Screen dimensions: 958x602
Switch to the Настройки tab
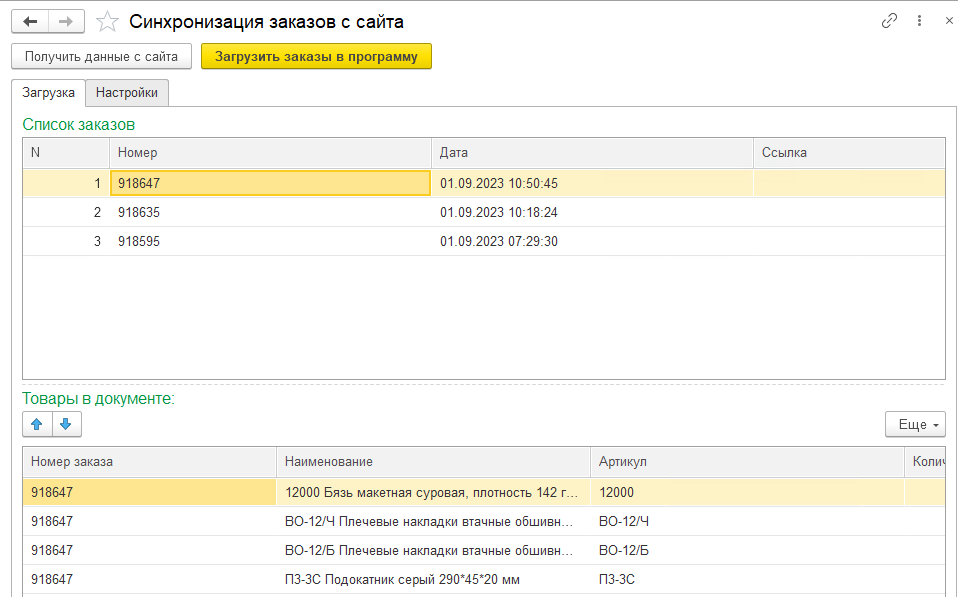[127, 92]
